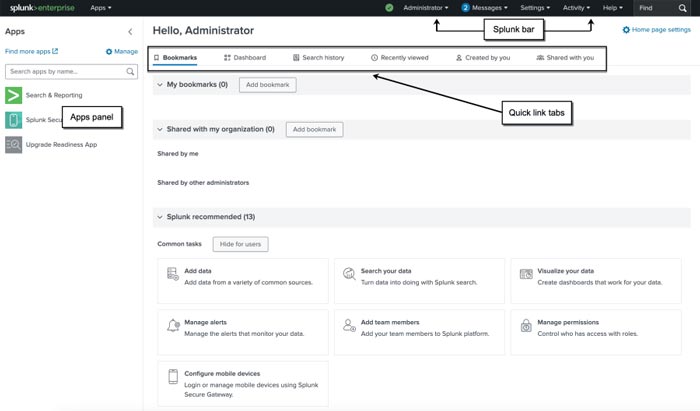Click the green health status check icon

tap(389, 8)
